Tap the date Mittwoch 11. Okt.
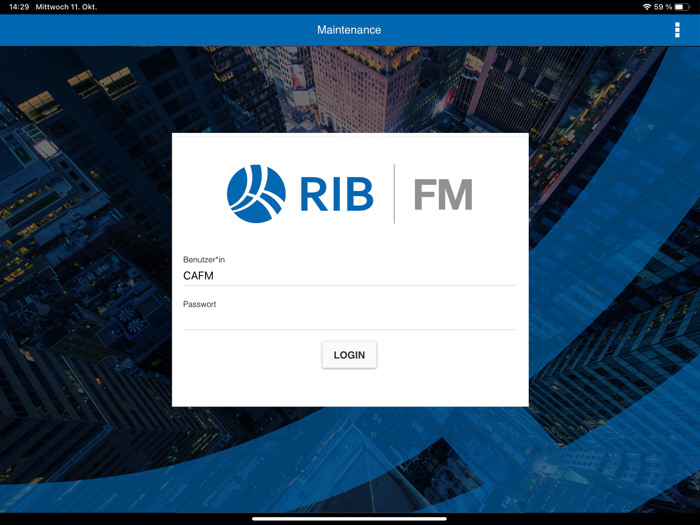The width and height of the screenshot is (700, 525). 66,7
